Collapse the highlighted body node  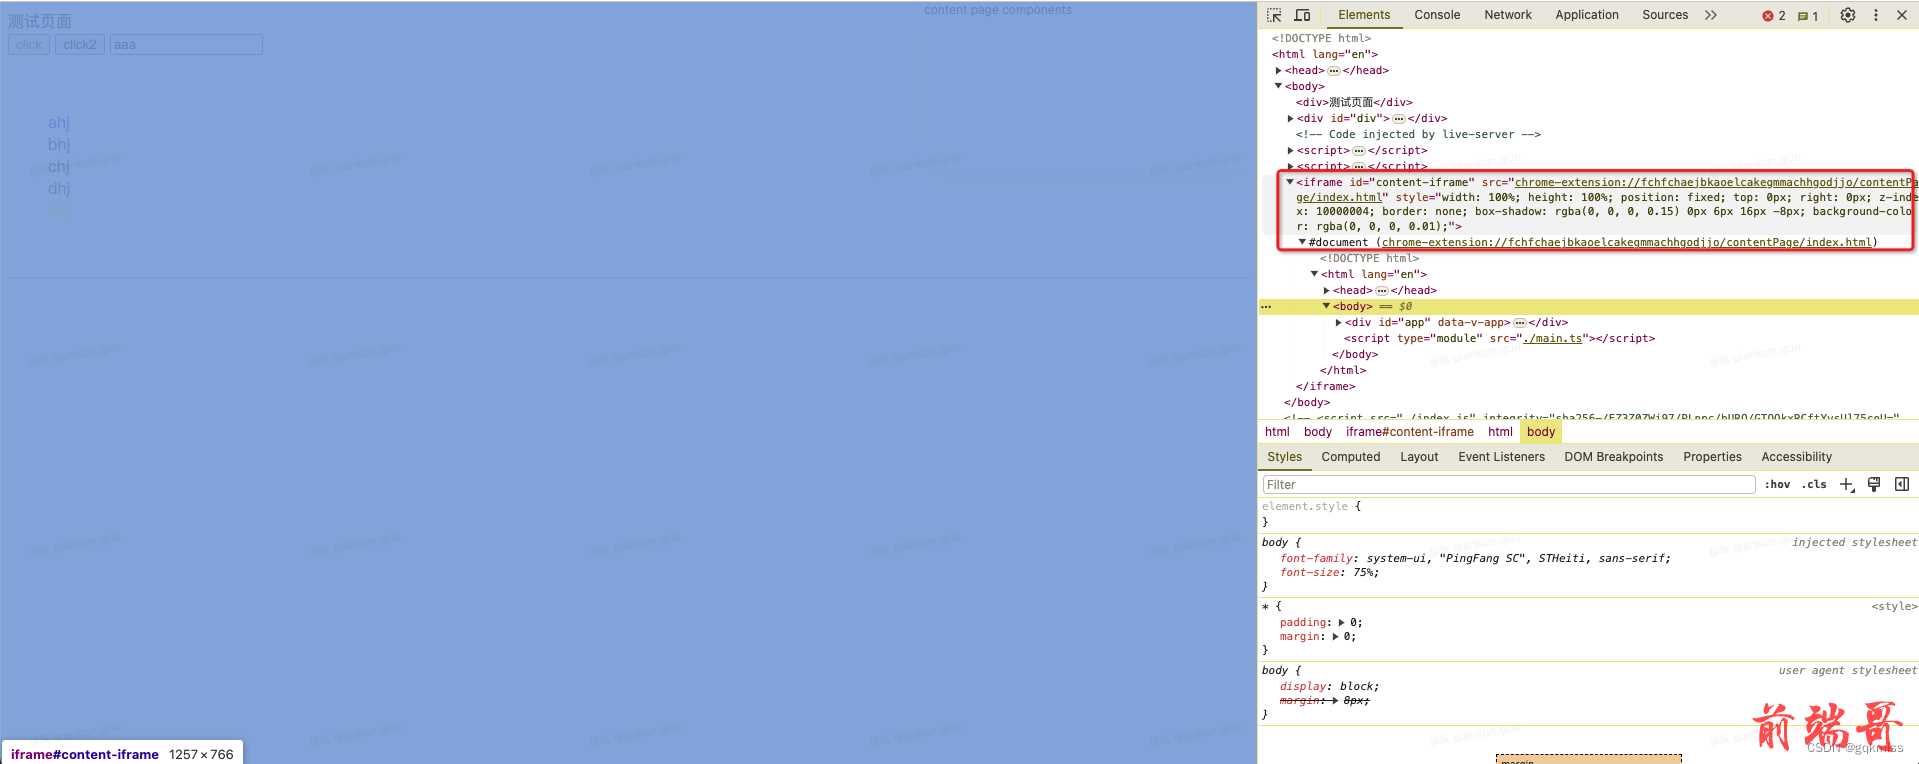tap(1326, 306)
